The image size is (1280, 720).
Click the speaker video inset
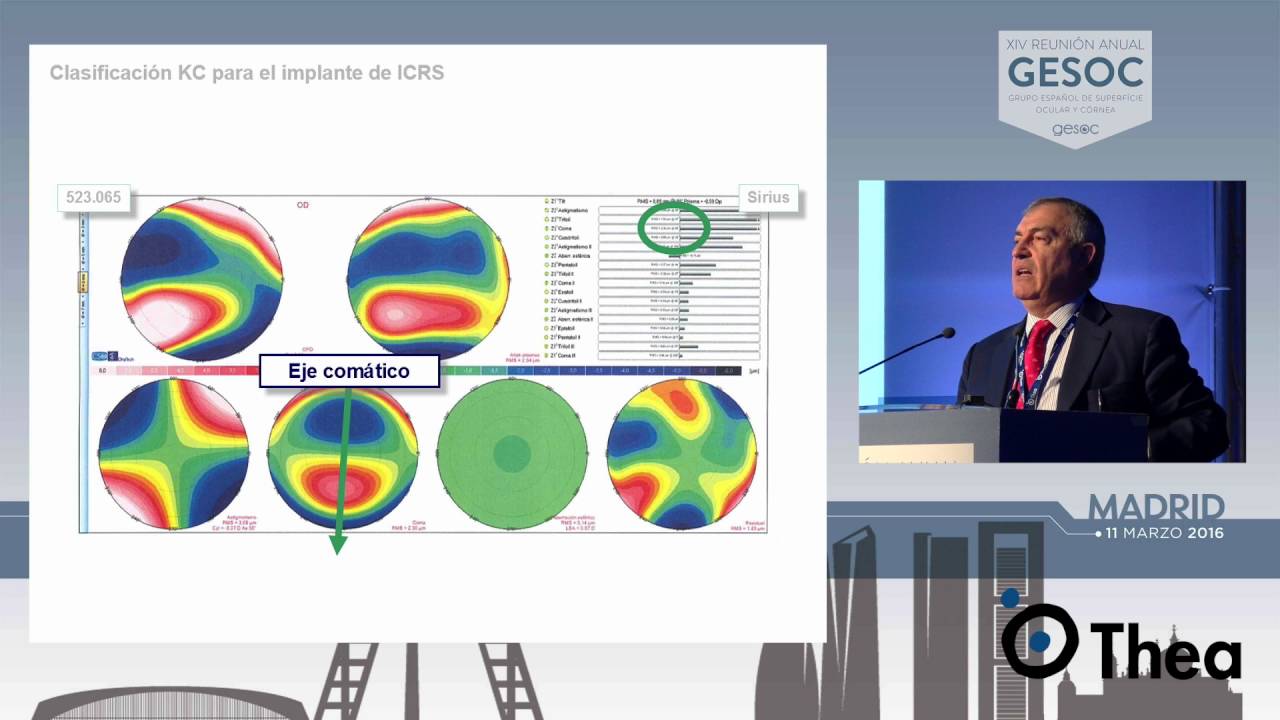(x=1052, y=321)
